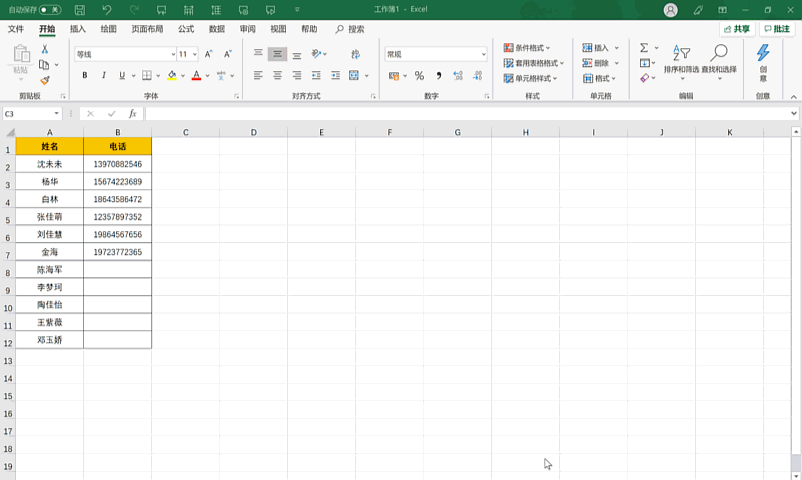
Task: Expand the formula bar
Action: pos(793,114)
